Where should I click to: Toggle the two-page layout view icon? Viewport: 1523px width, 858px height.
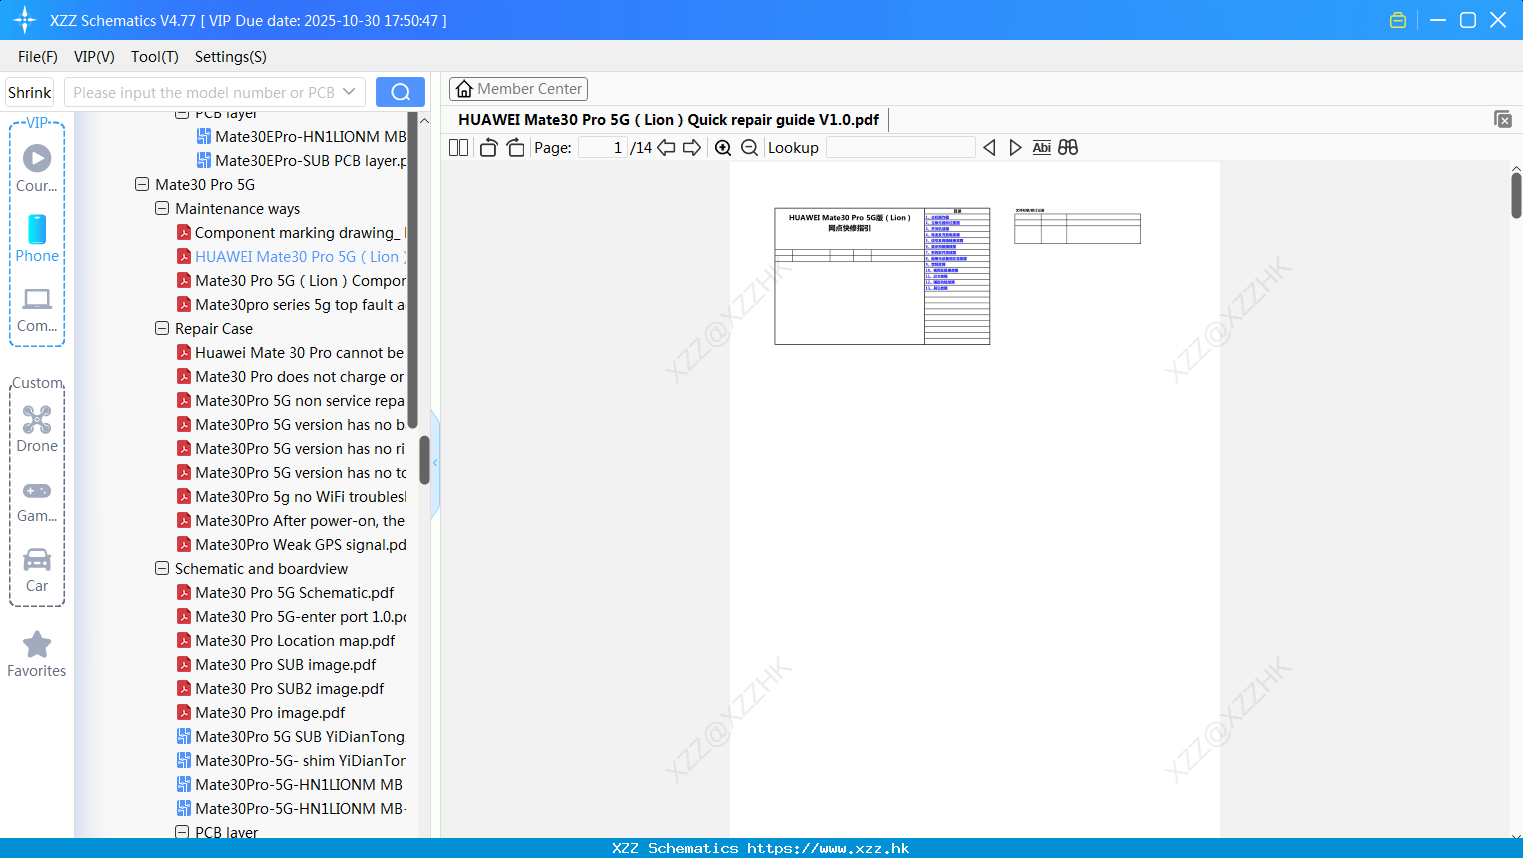(x=458, y=148)
